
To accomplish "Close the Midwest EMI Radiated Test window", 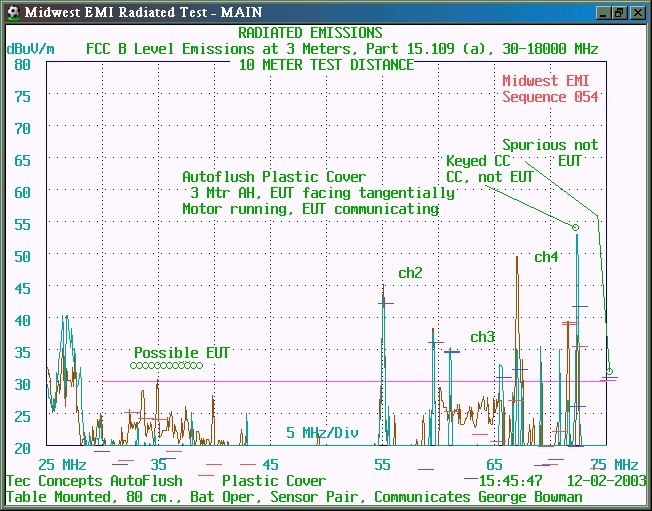I will tap(637, 12).
